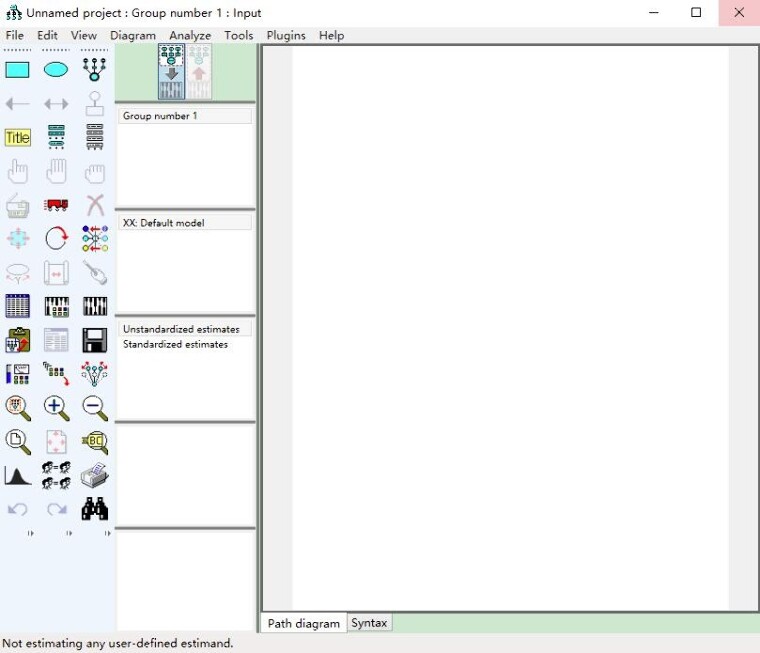
Task: Click the Title figure captions tool
Action: pyautogui.click(x=17, y=137)
